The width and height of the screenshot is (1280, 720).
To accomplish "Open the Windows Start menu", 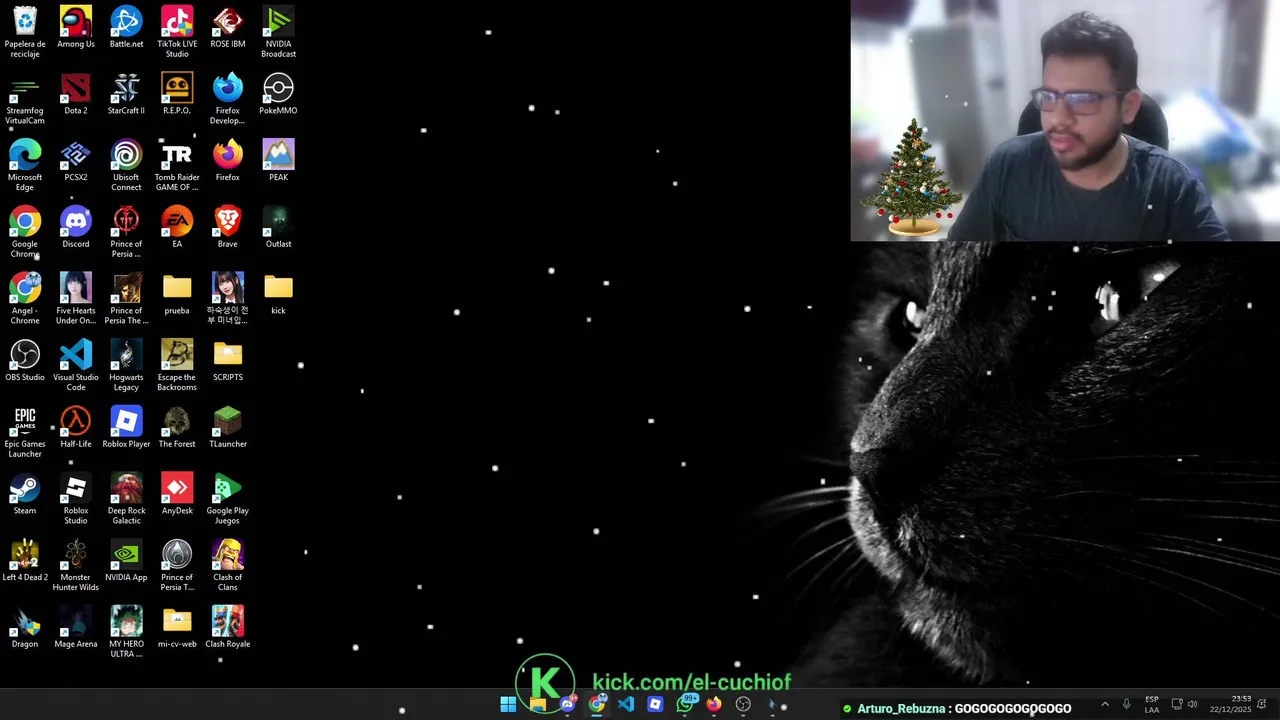I will pyautogui.click(x=508, y=705).
